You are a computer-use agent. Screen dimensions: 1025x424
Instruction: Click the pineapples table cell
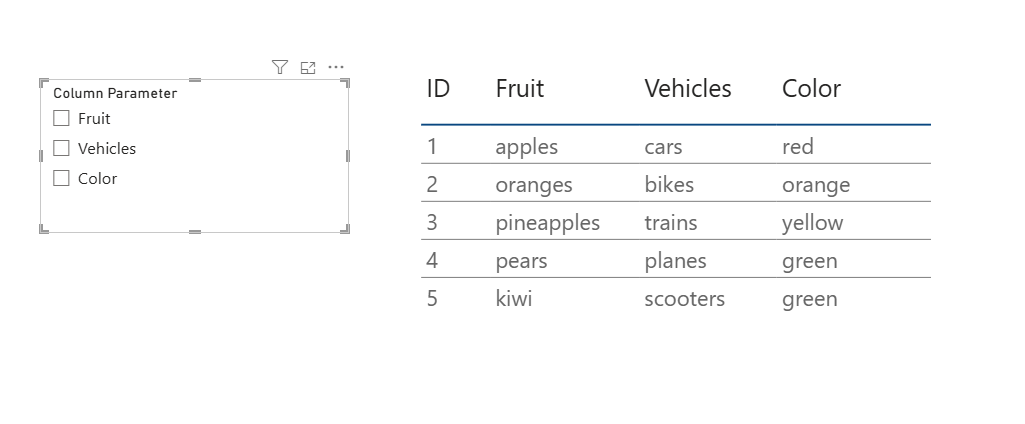click(548, 223)
